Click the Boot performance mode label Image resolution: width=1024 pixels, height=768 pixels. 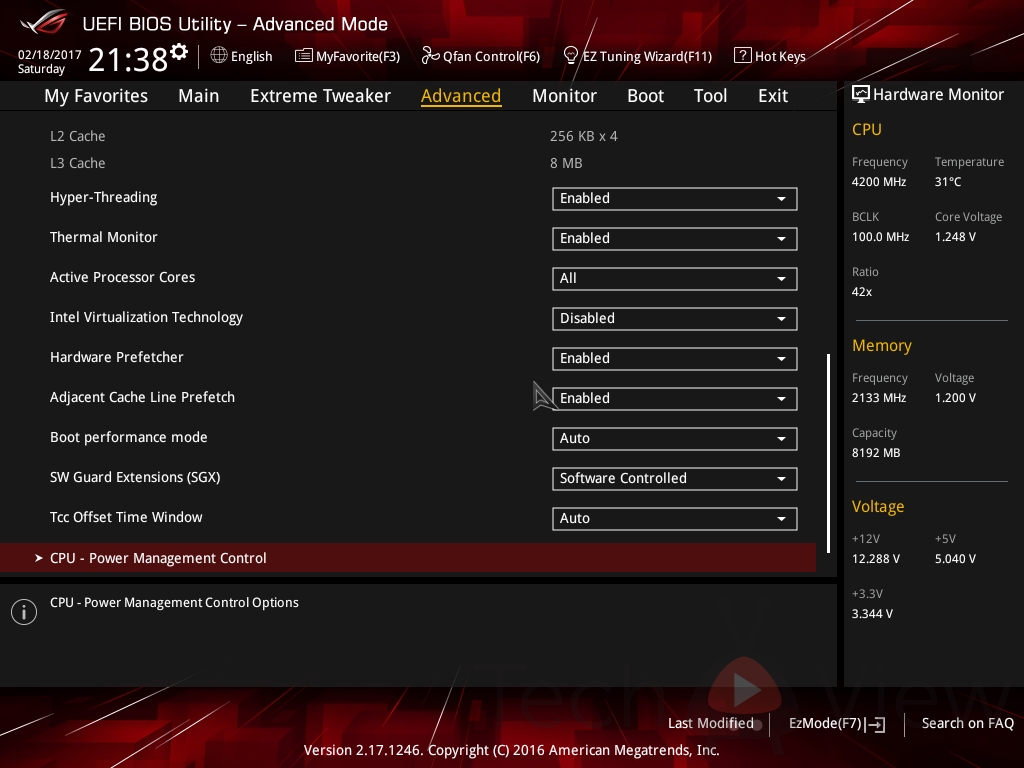(129, 438)
